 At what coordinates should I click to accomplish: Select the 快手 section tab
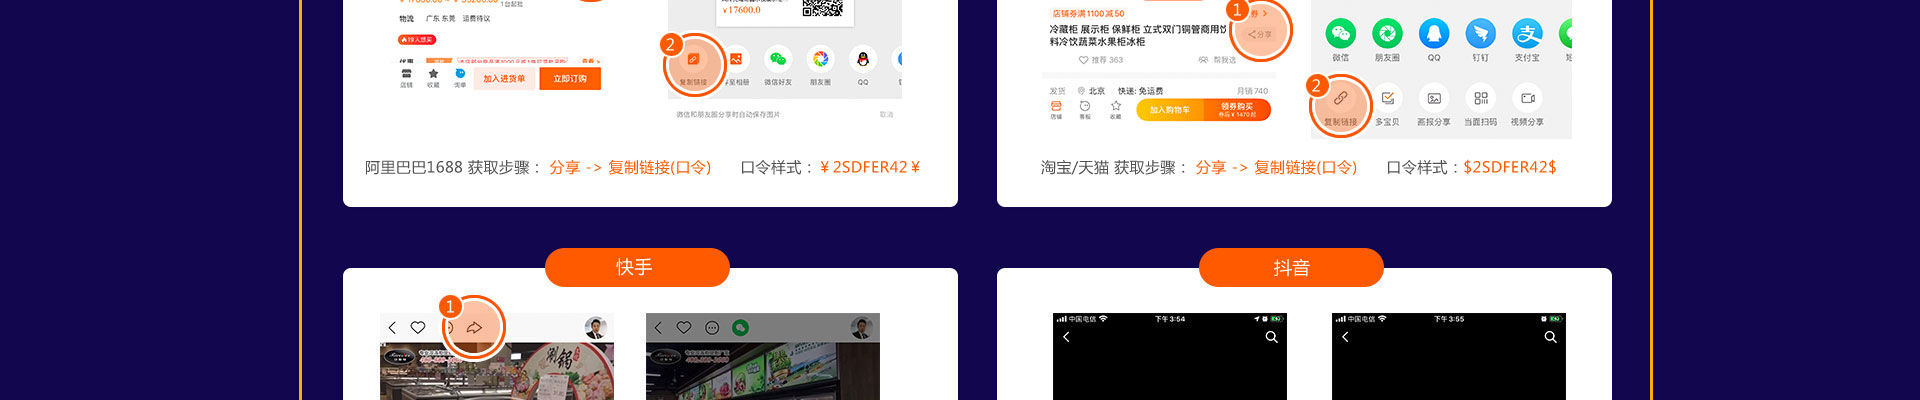637,267
